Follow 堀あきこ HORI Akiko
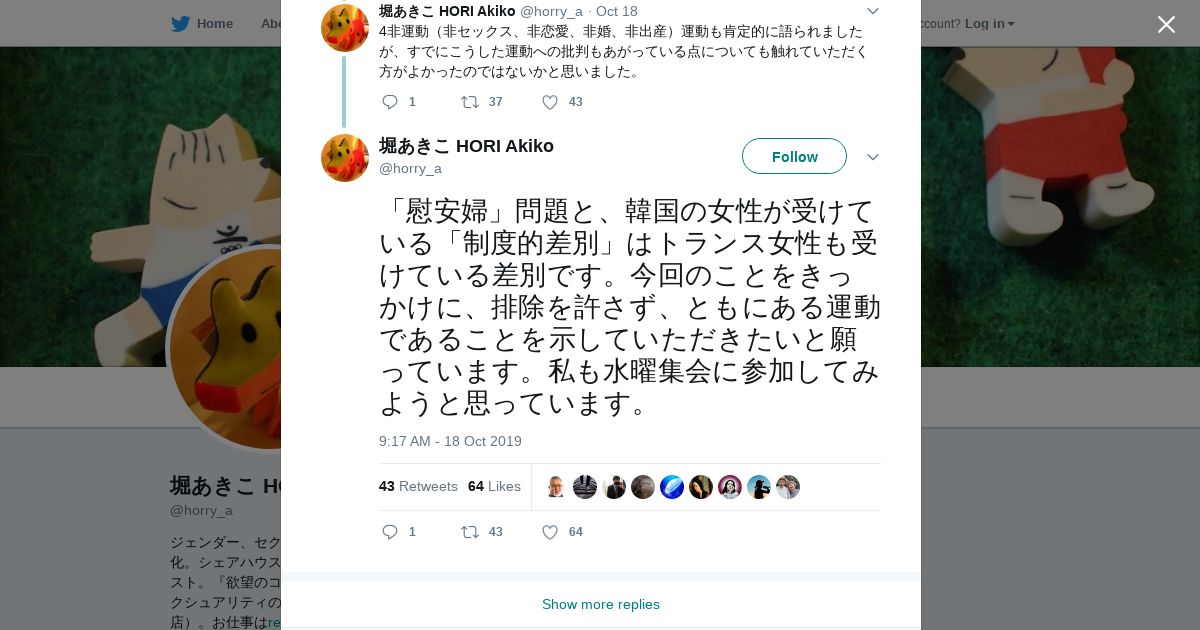 pos(794,156)
